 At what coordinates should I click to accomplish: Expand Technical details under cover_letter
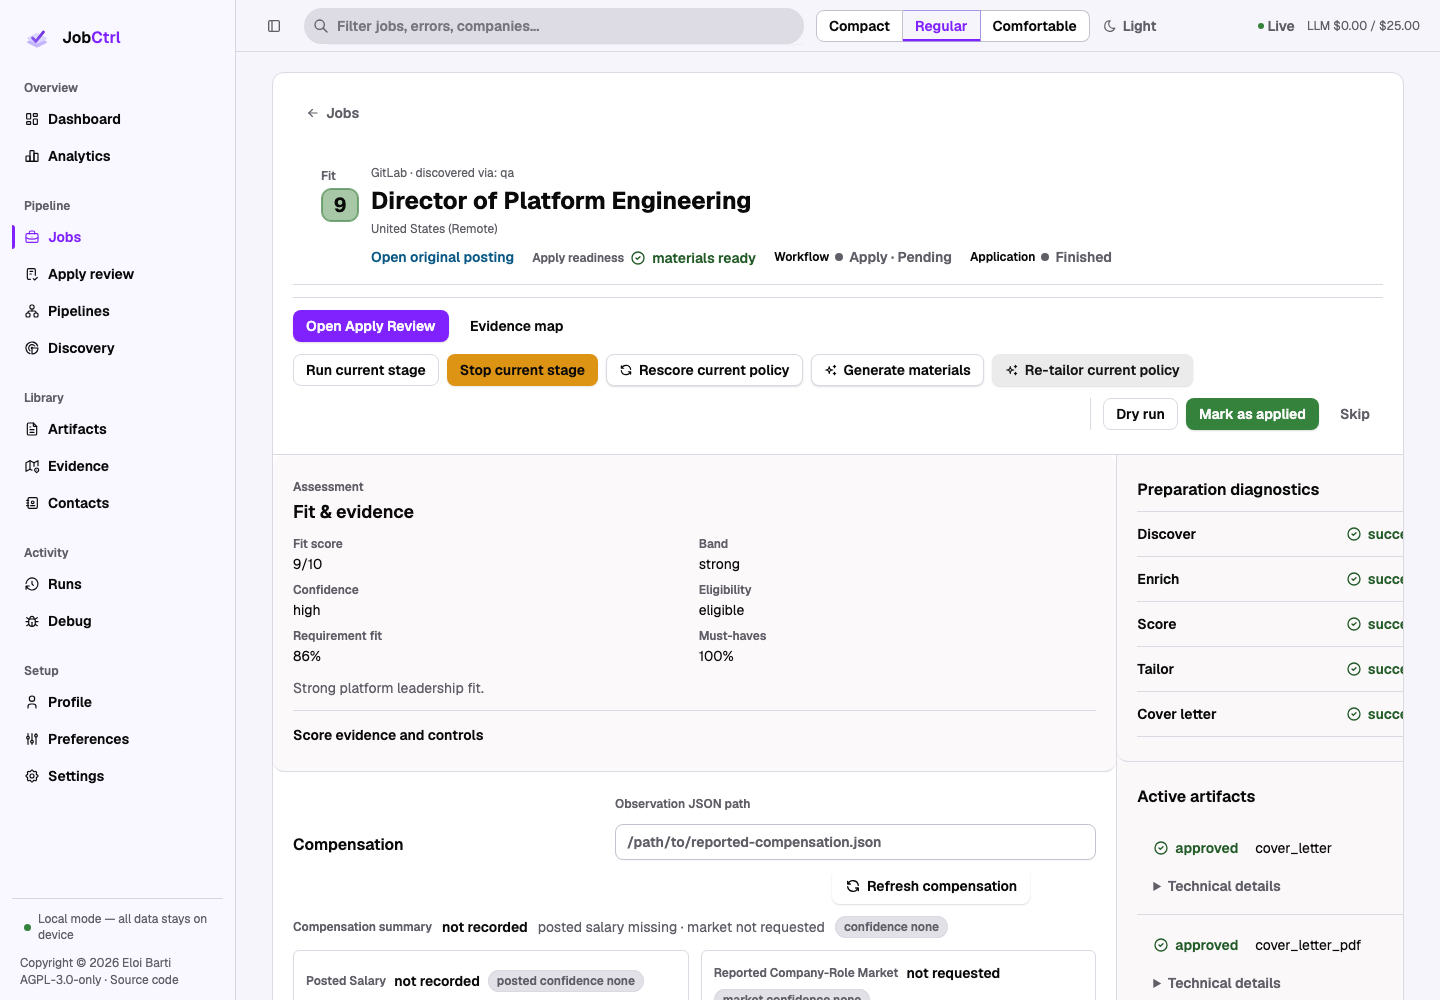1217,886
